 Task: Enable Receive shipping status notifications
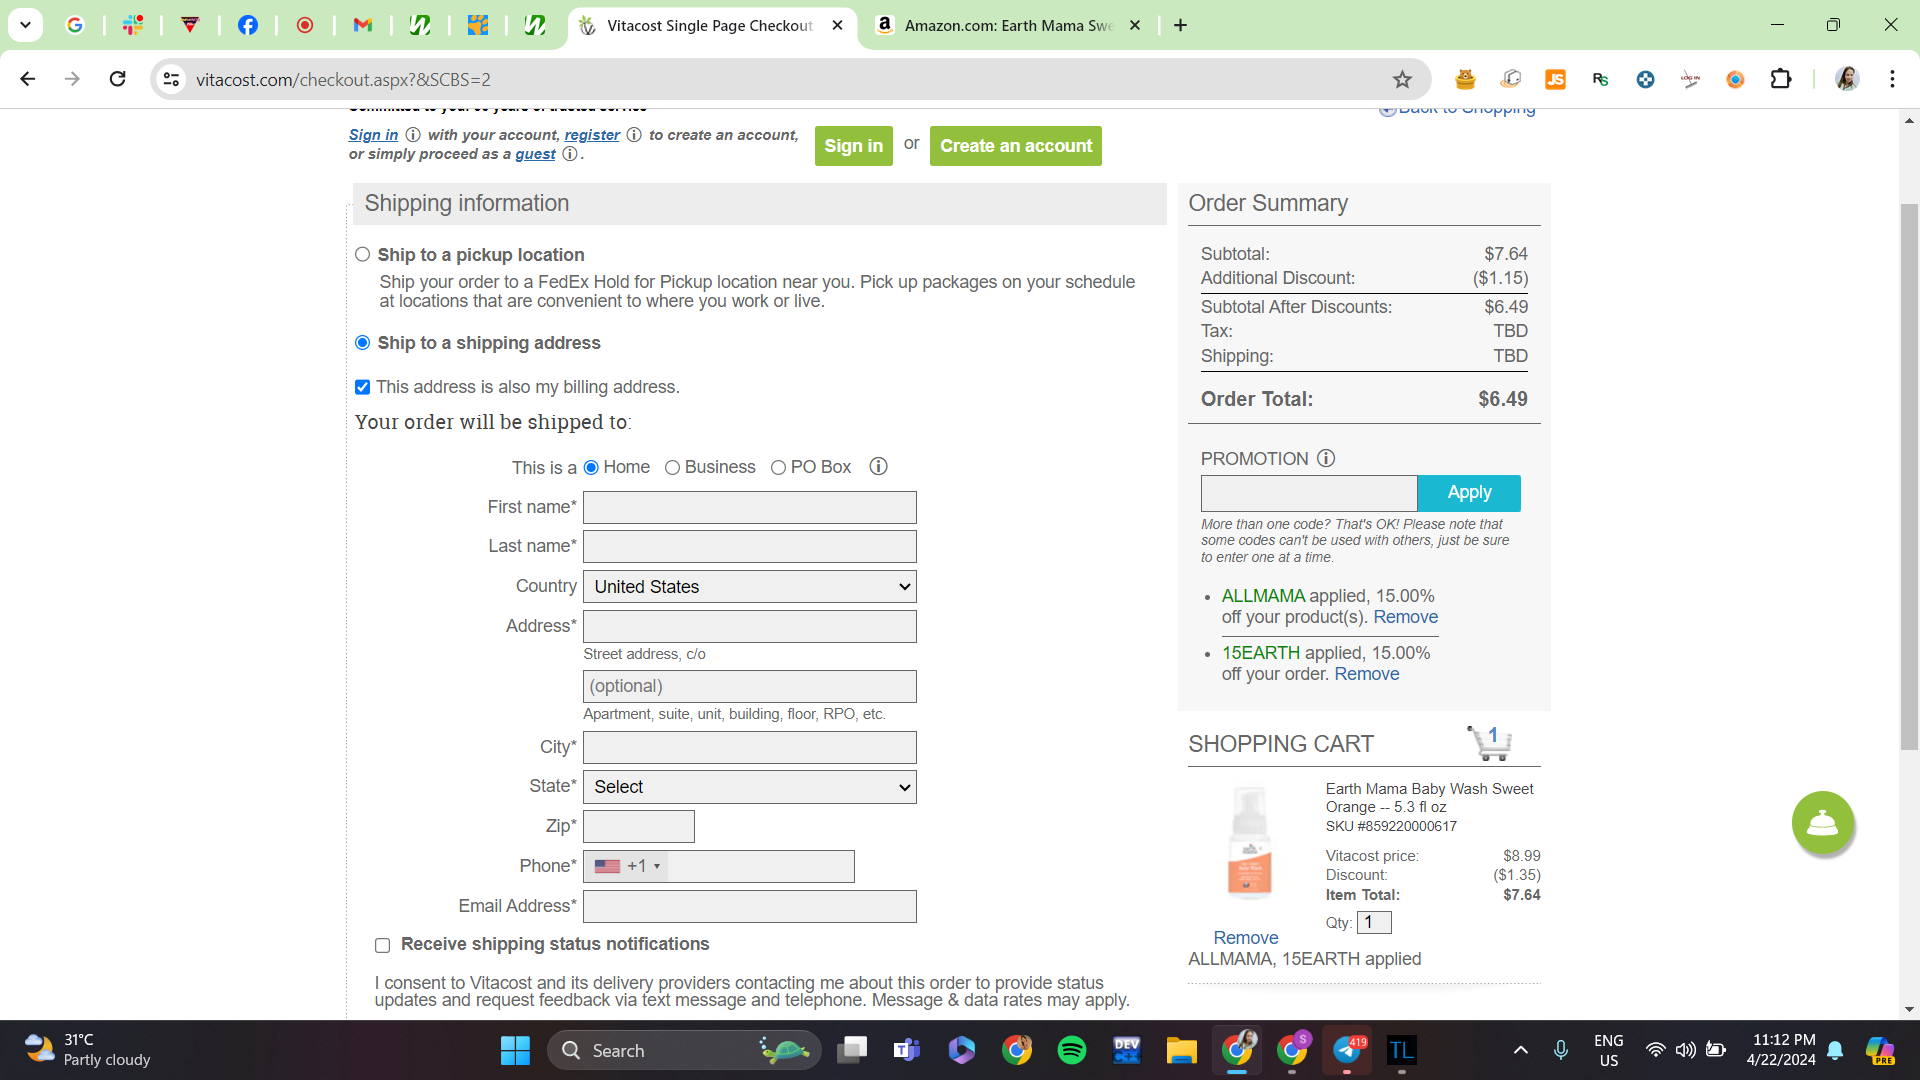(x=382, y=946)
